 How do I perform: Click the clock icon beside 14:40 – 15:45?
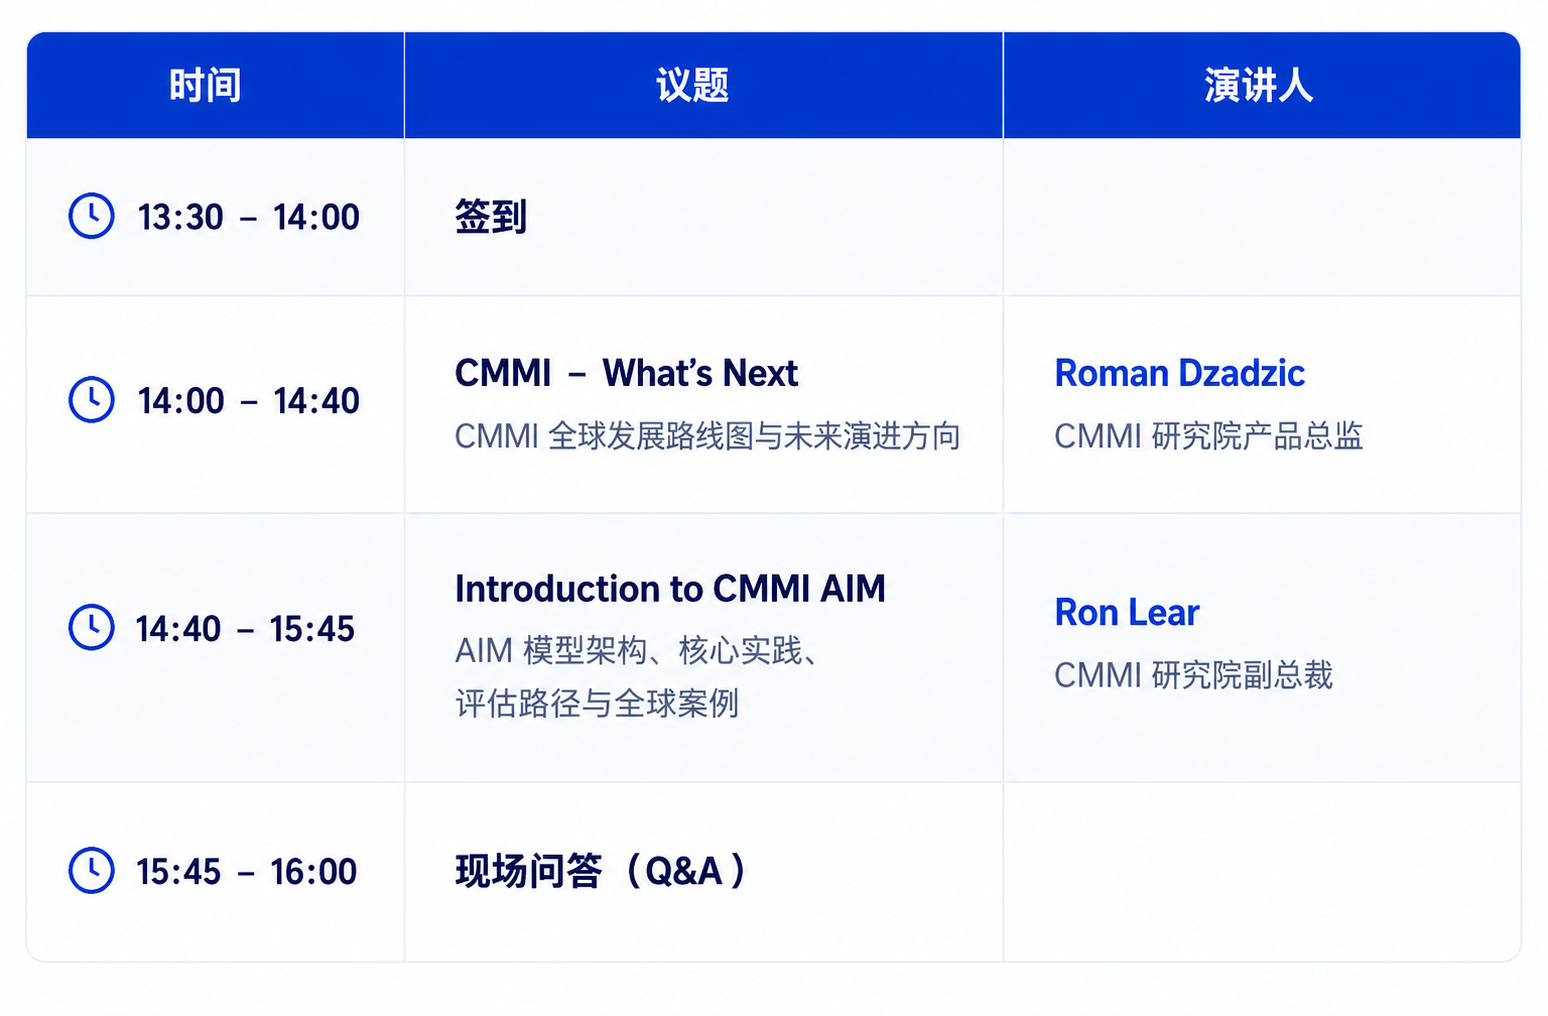(x=91, y=627)
